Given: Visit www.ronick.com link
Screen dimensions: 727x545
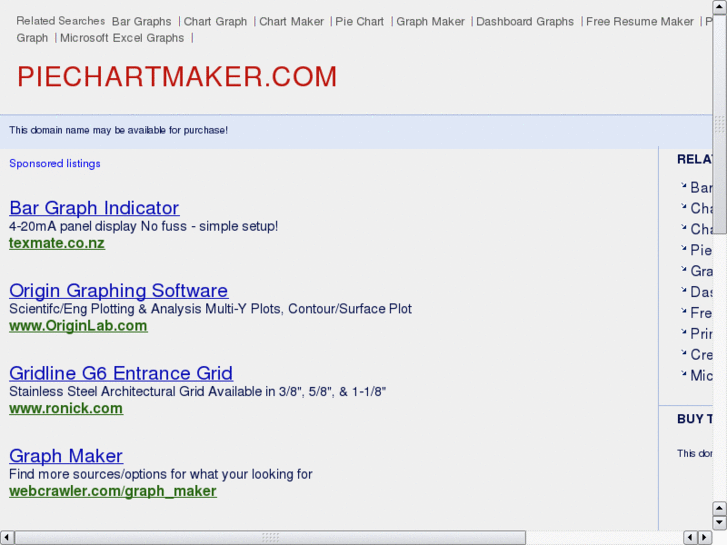Looking at the screenshot, I should coord(66,408).
